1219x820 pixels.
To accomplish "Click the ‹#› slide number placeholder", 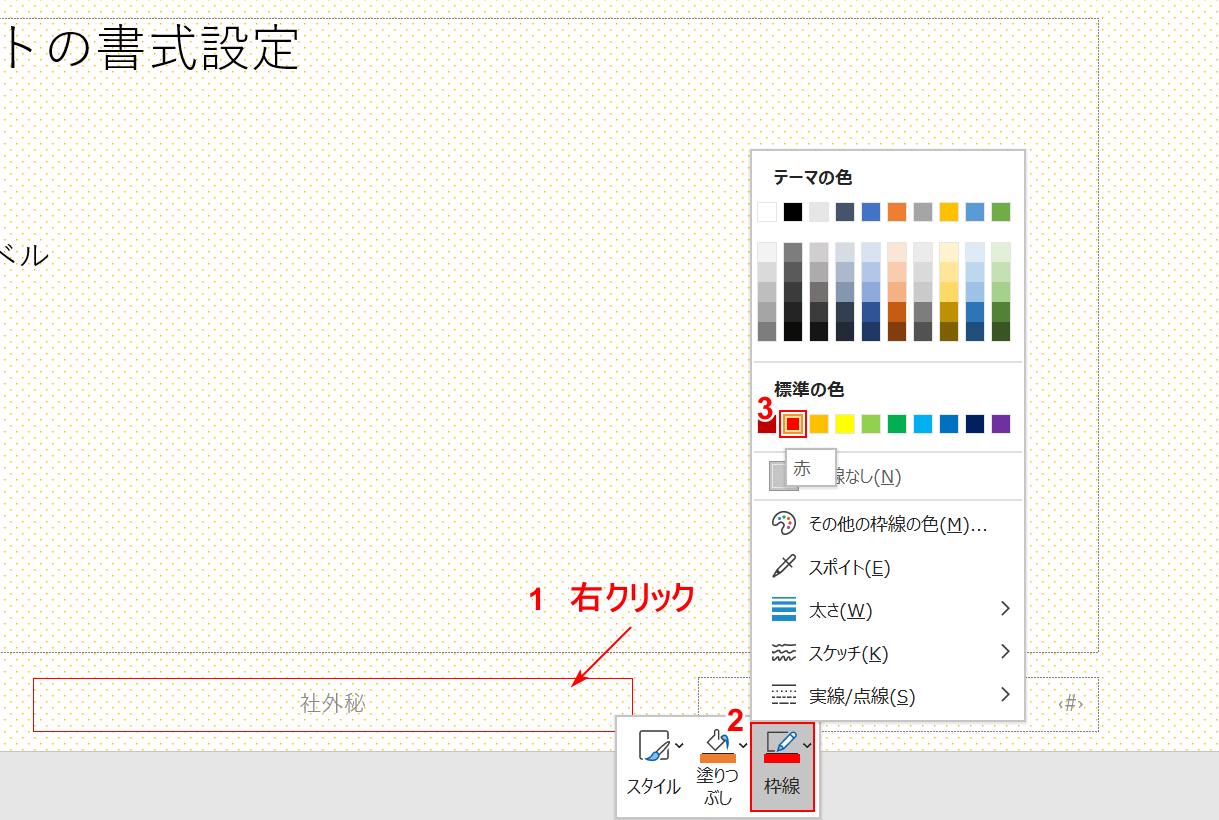I will coord(1070,703).
